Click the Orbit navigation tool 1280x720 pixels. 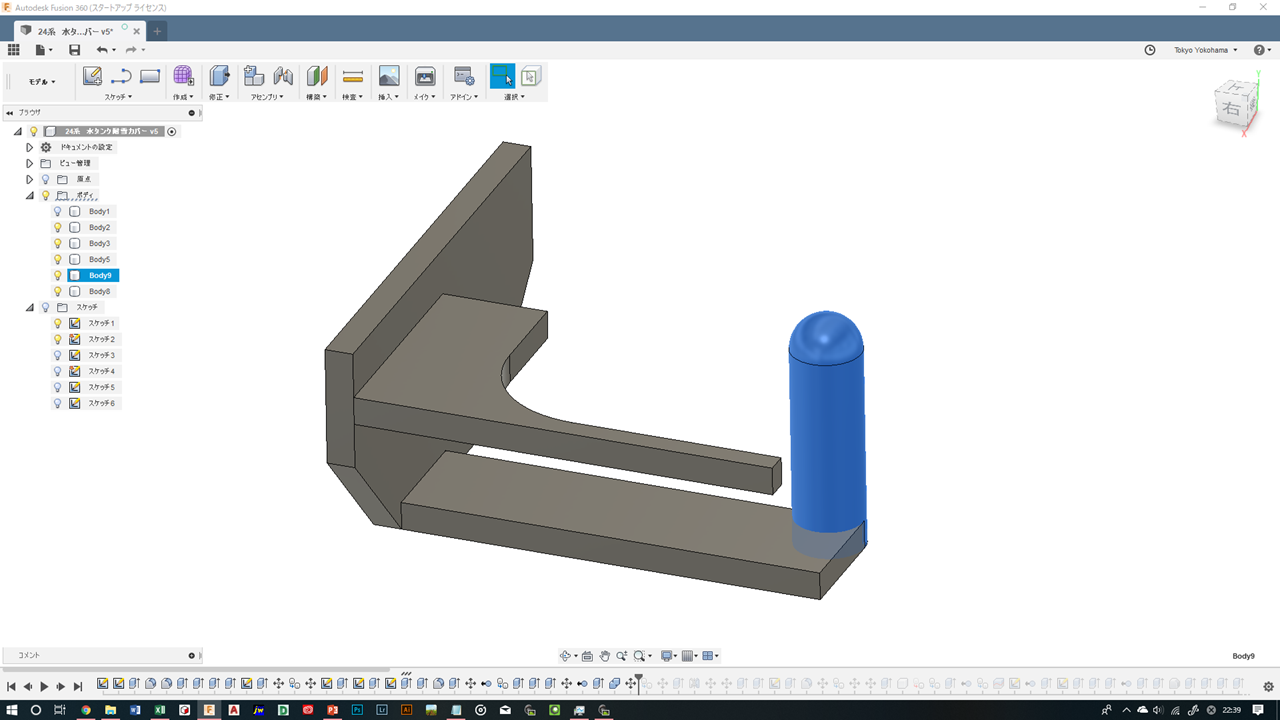pos(565,656)
